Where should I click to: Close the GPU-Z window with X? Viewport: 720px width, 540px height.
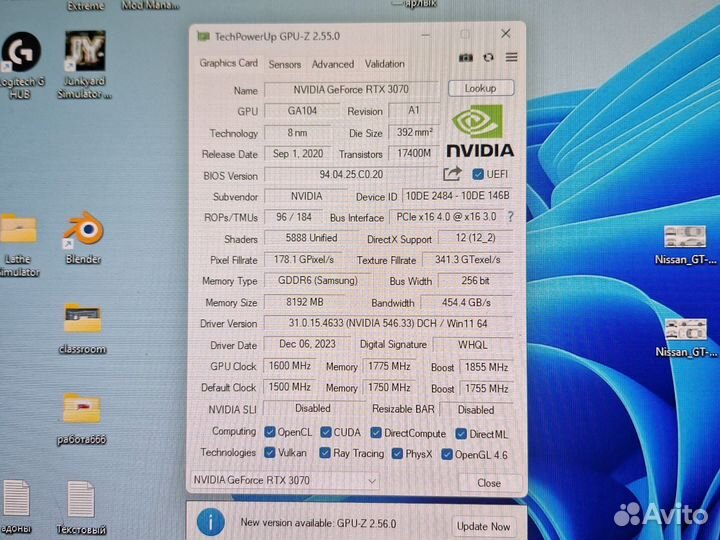click(506, 34)
